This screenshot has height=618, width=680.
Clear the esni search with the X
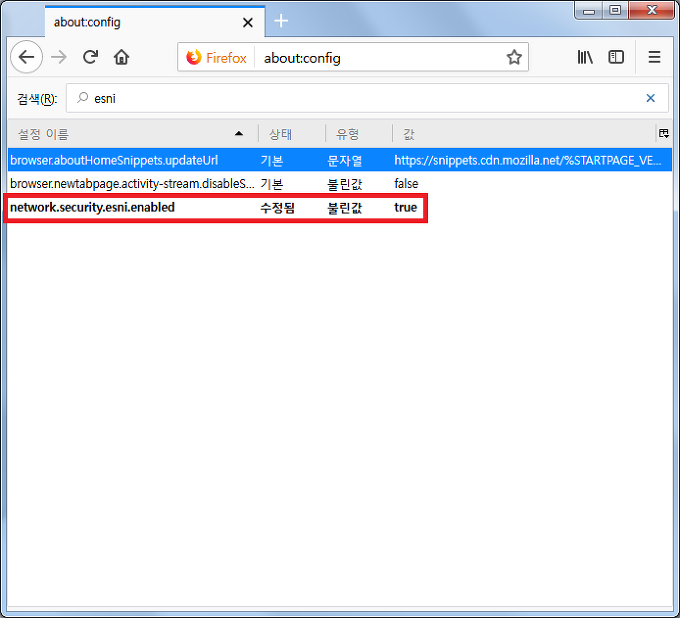pyautogui.click(x=650, y=98)
